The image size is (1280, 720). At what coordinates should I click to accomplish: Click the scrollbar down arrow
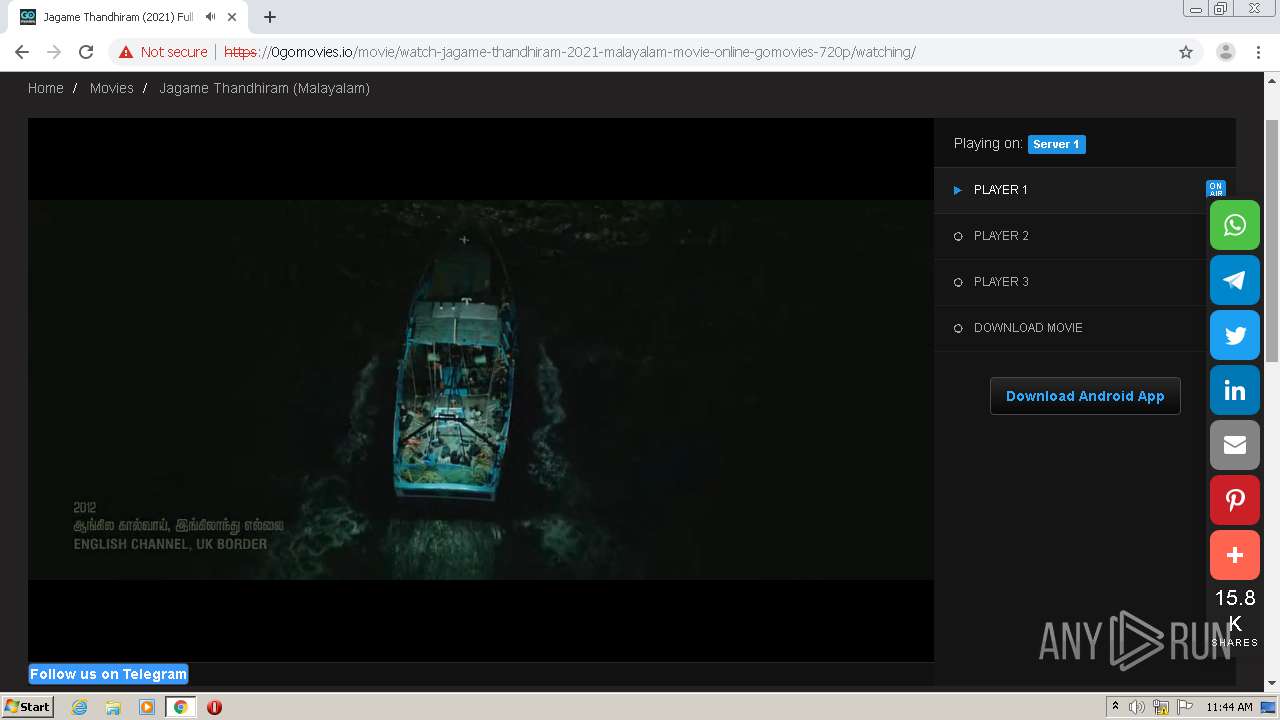[1272, 683]
